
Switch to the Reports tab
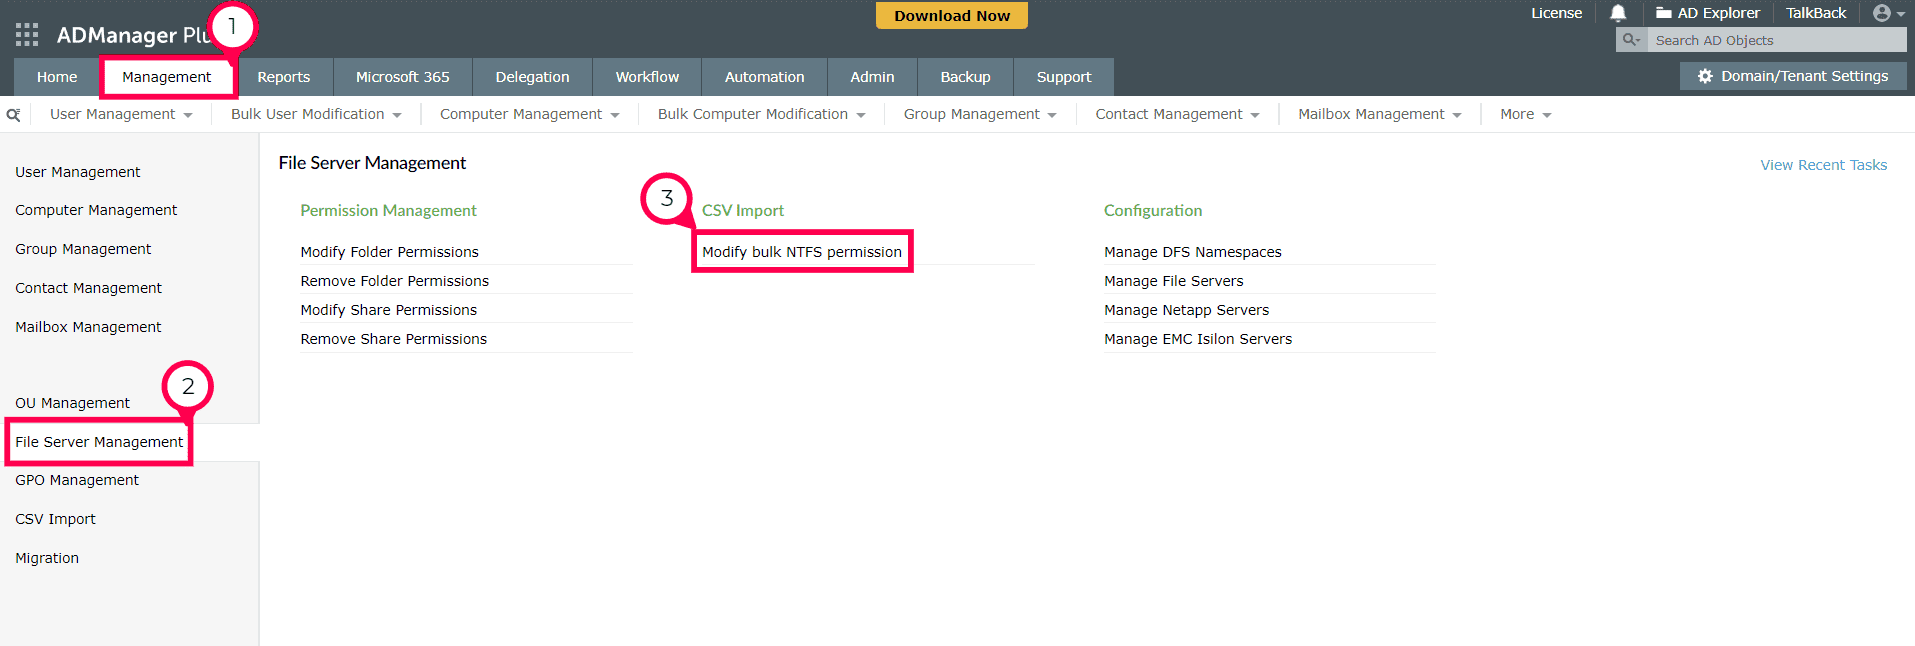click(x=284, y=77)
